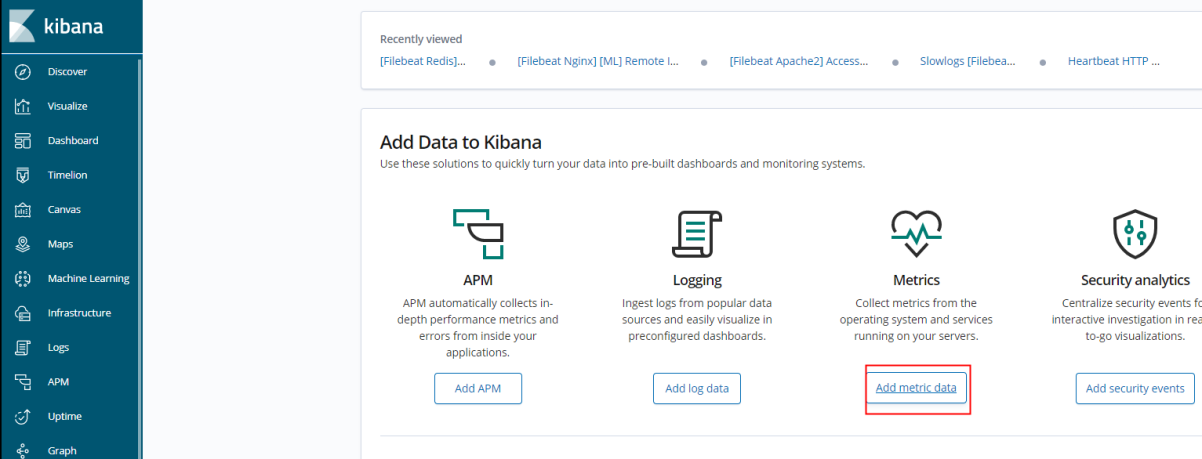Click the APM sidebar icon
This screenshot has width=1202, height=459.
point(23,382)
